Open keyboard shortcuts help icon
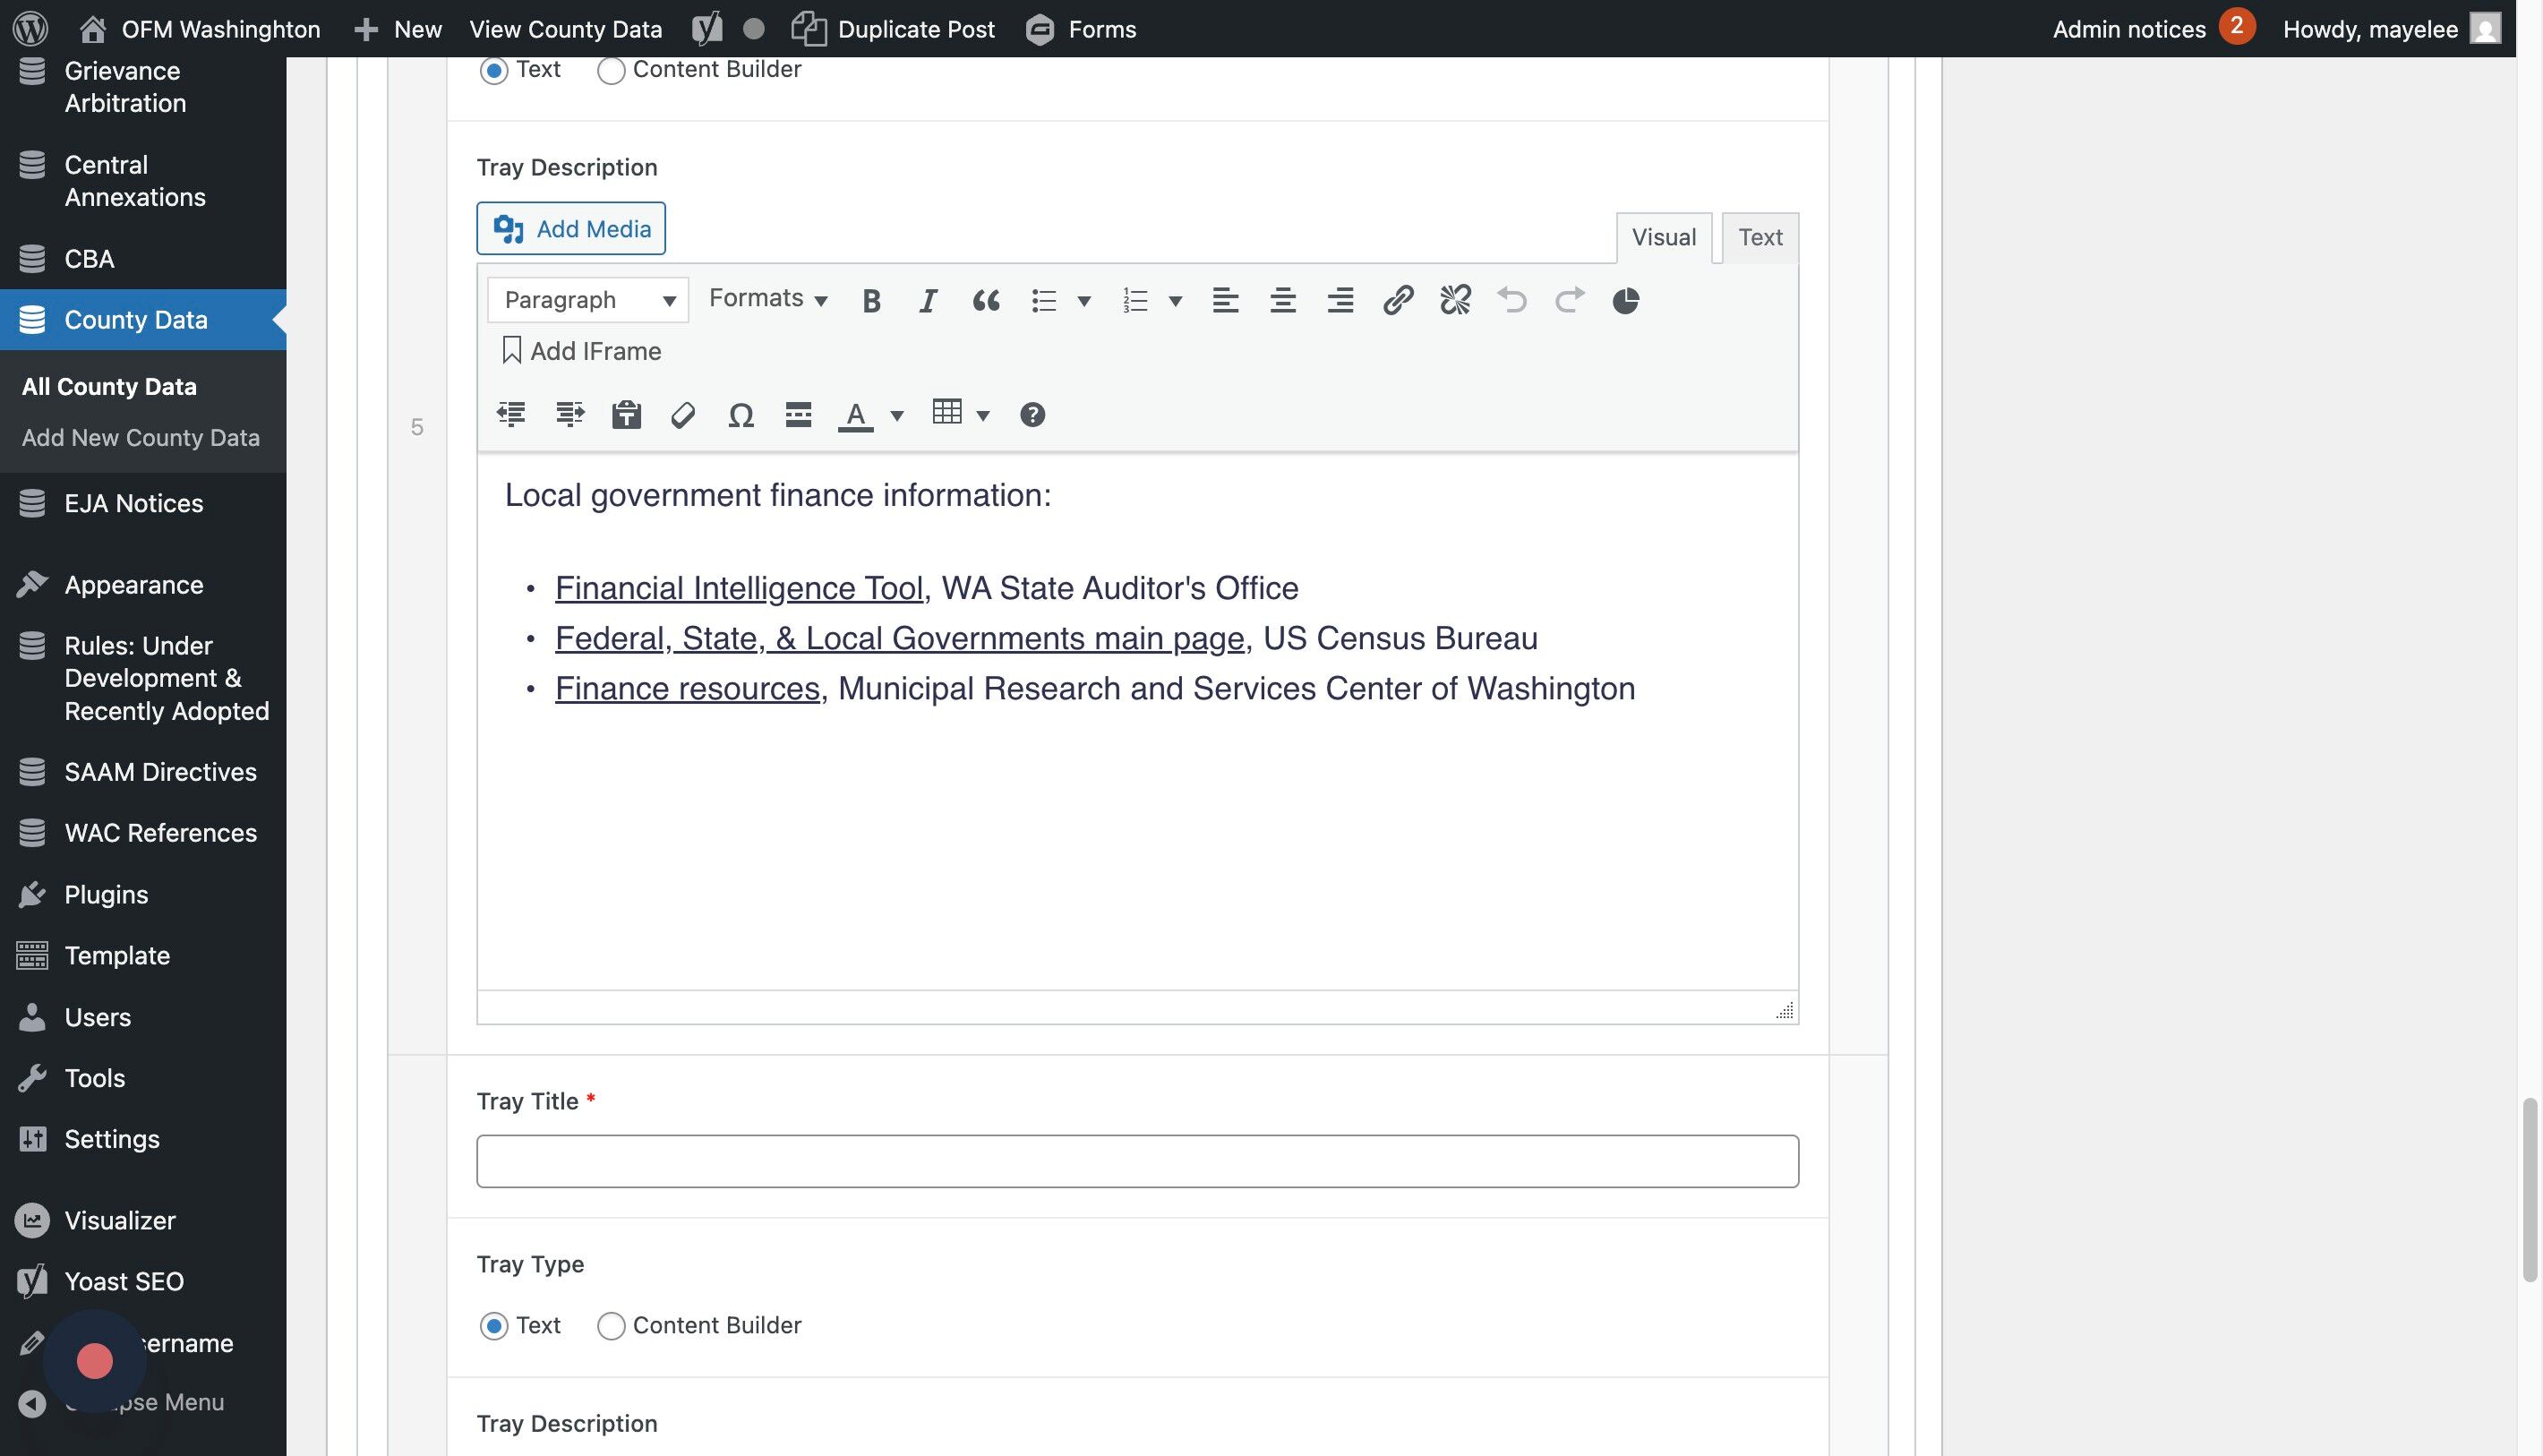Viewport: 2543px width, 1456px height. [x=1032, y=415]
